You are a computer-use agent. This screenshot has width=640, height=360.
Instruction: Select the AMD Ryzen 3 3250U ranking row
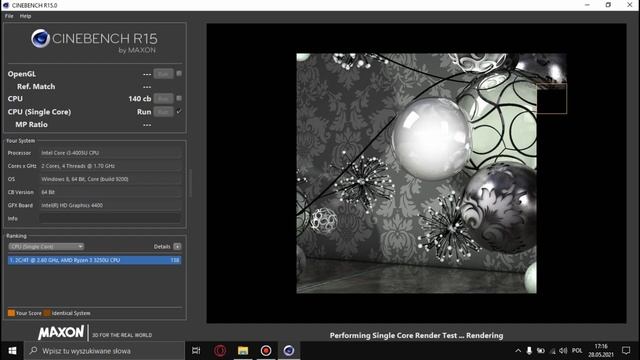(94, 260)
